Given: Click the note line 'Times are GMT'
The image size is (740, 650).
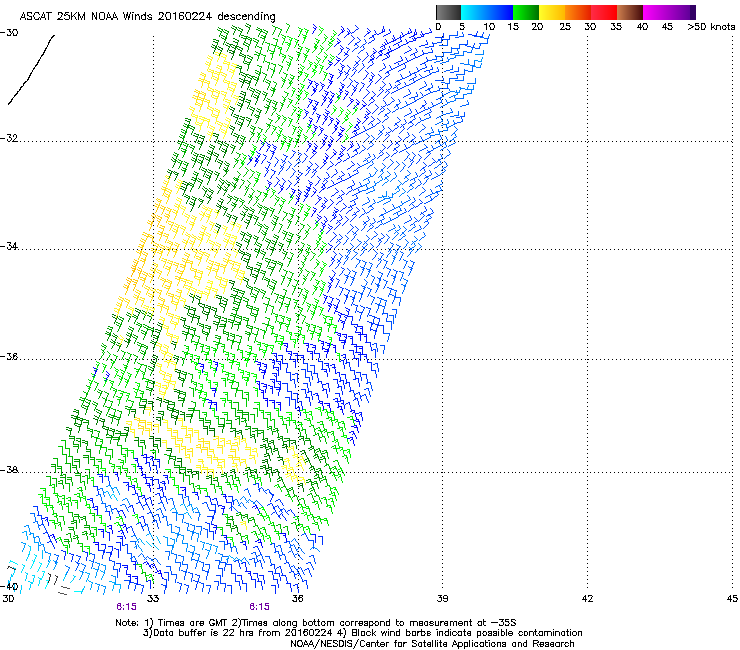Looking at the screenshot, I should pos(195,623).
